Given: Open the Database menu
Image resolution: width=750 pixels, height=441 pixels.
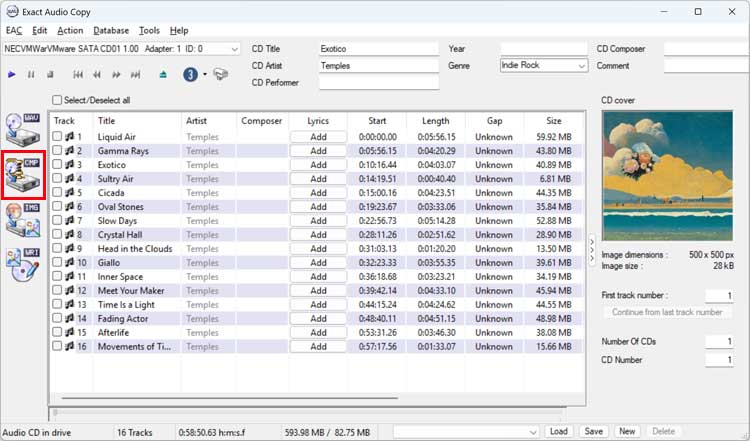Looking at the screenshot, I should coord(111,30).
